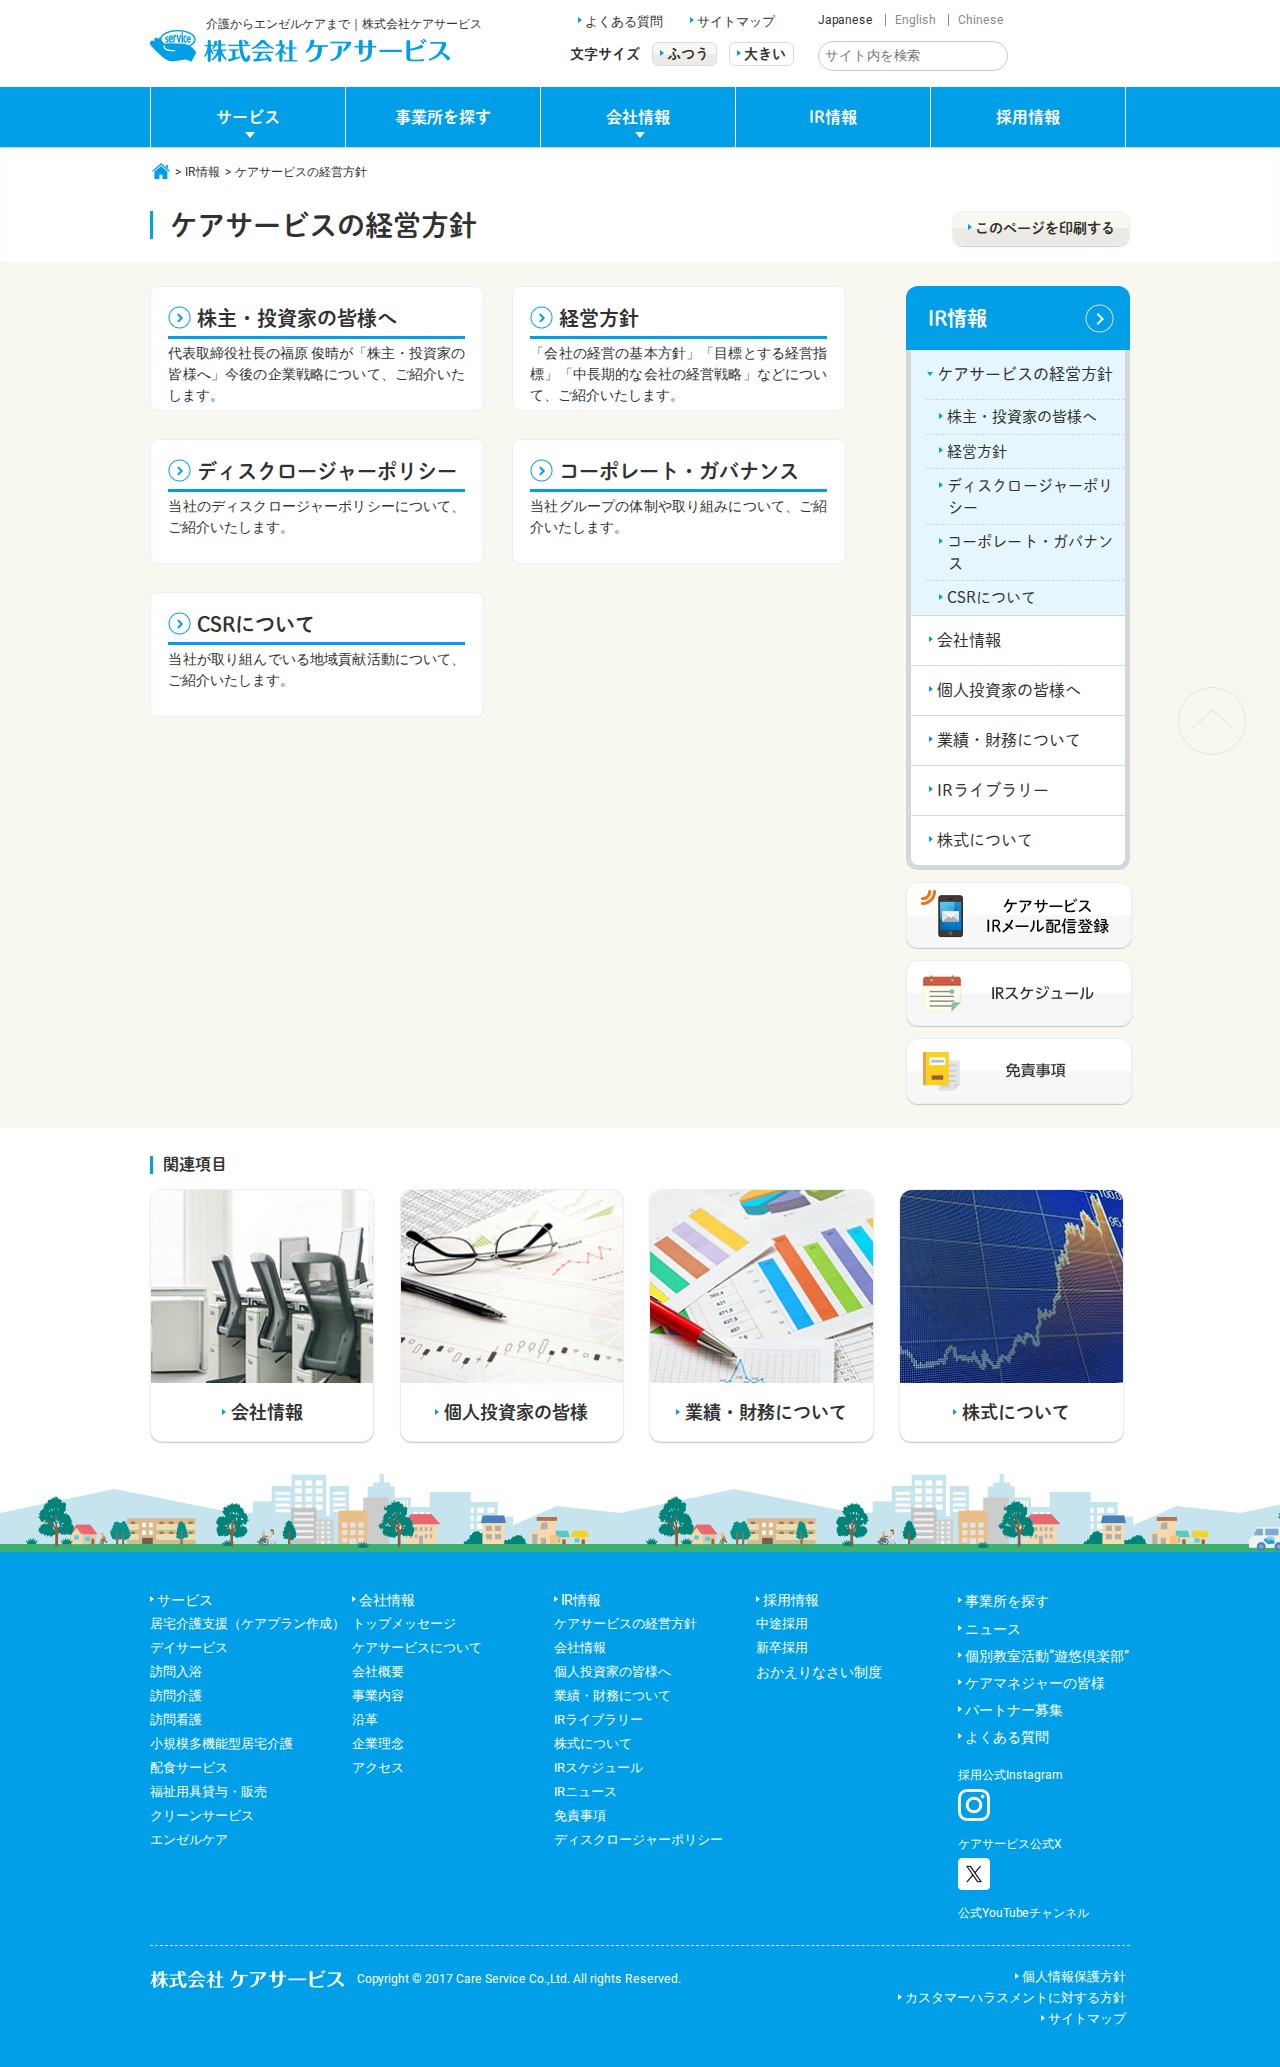
Task: Click the calendar icon beside IRスケジュール
Action: pyautogui.click(x=942, y=993)
